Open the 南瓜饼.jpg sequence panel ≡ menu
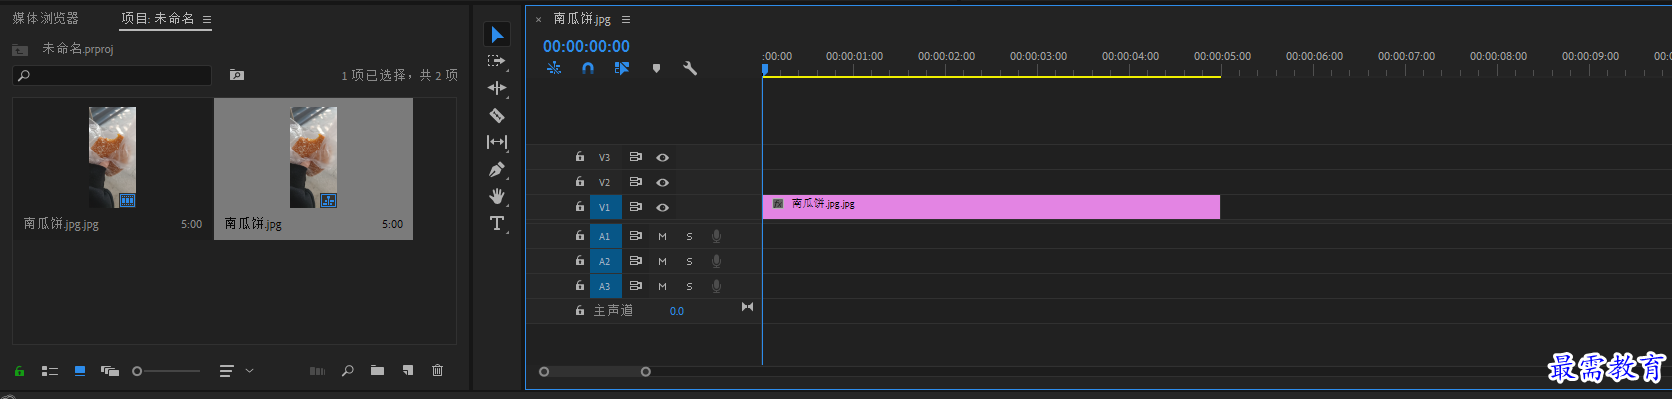The height and width of the screenshot is (399, 1672). tap(626, 19)
